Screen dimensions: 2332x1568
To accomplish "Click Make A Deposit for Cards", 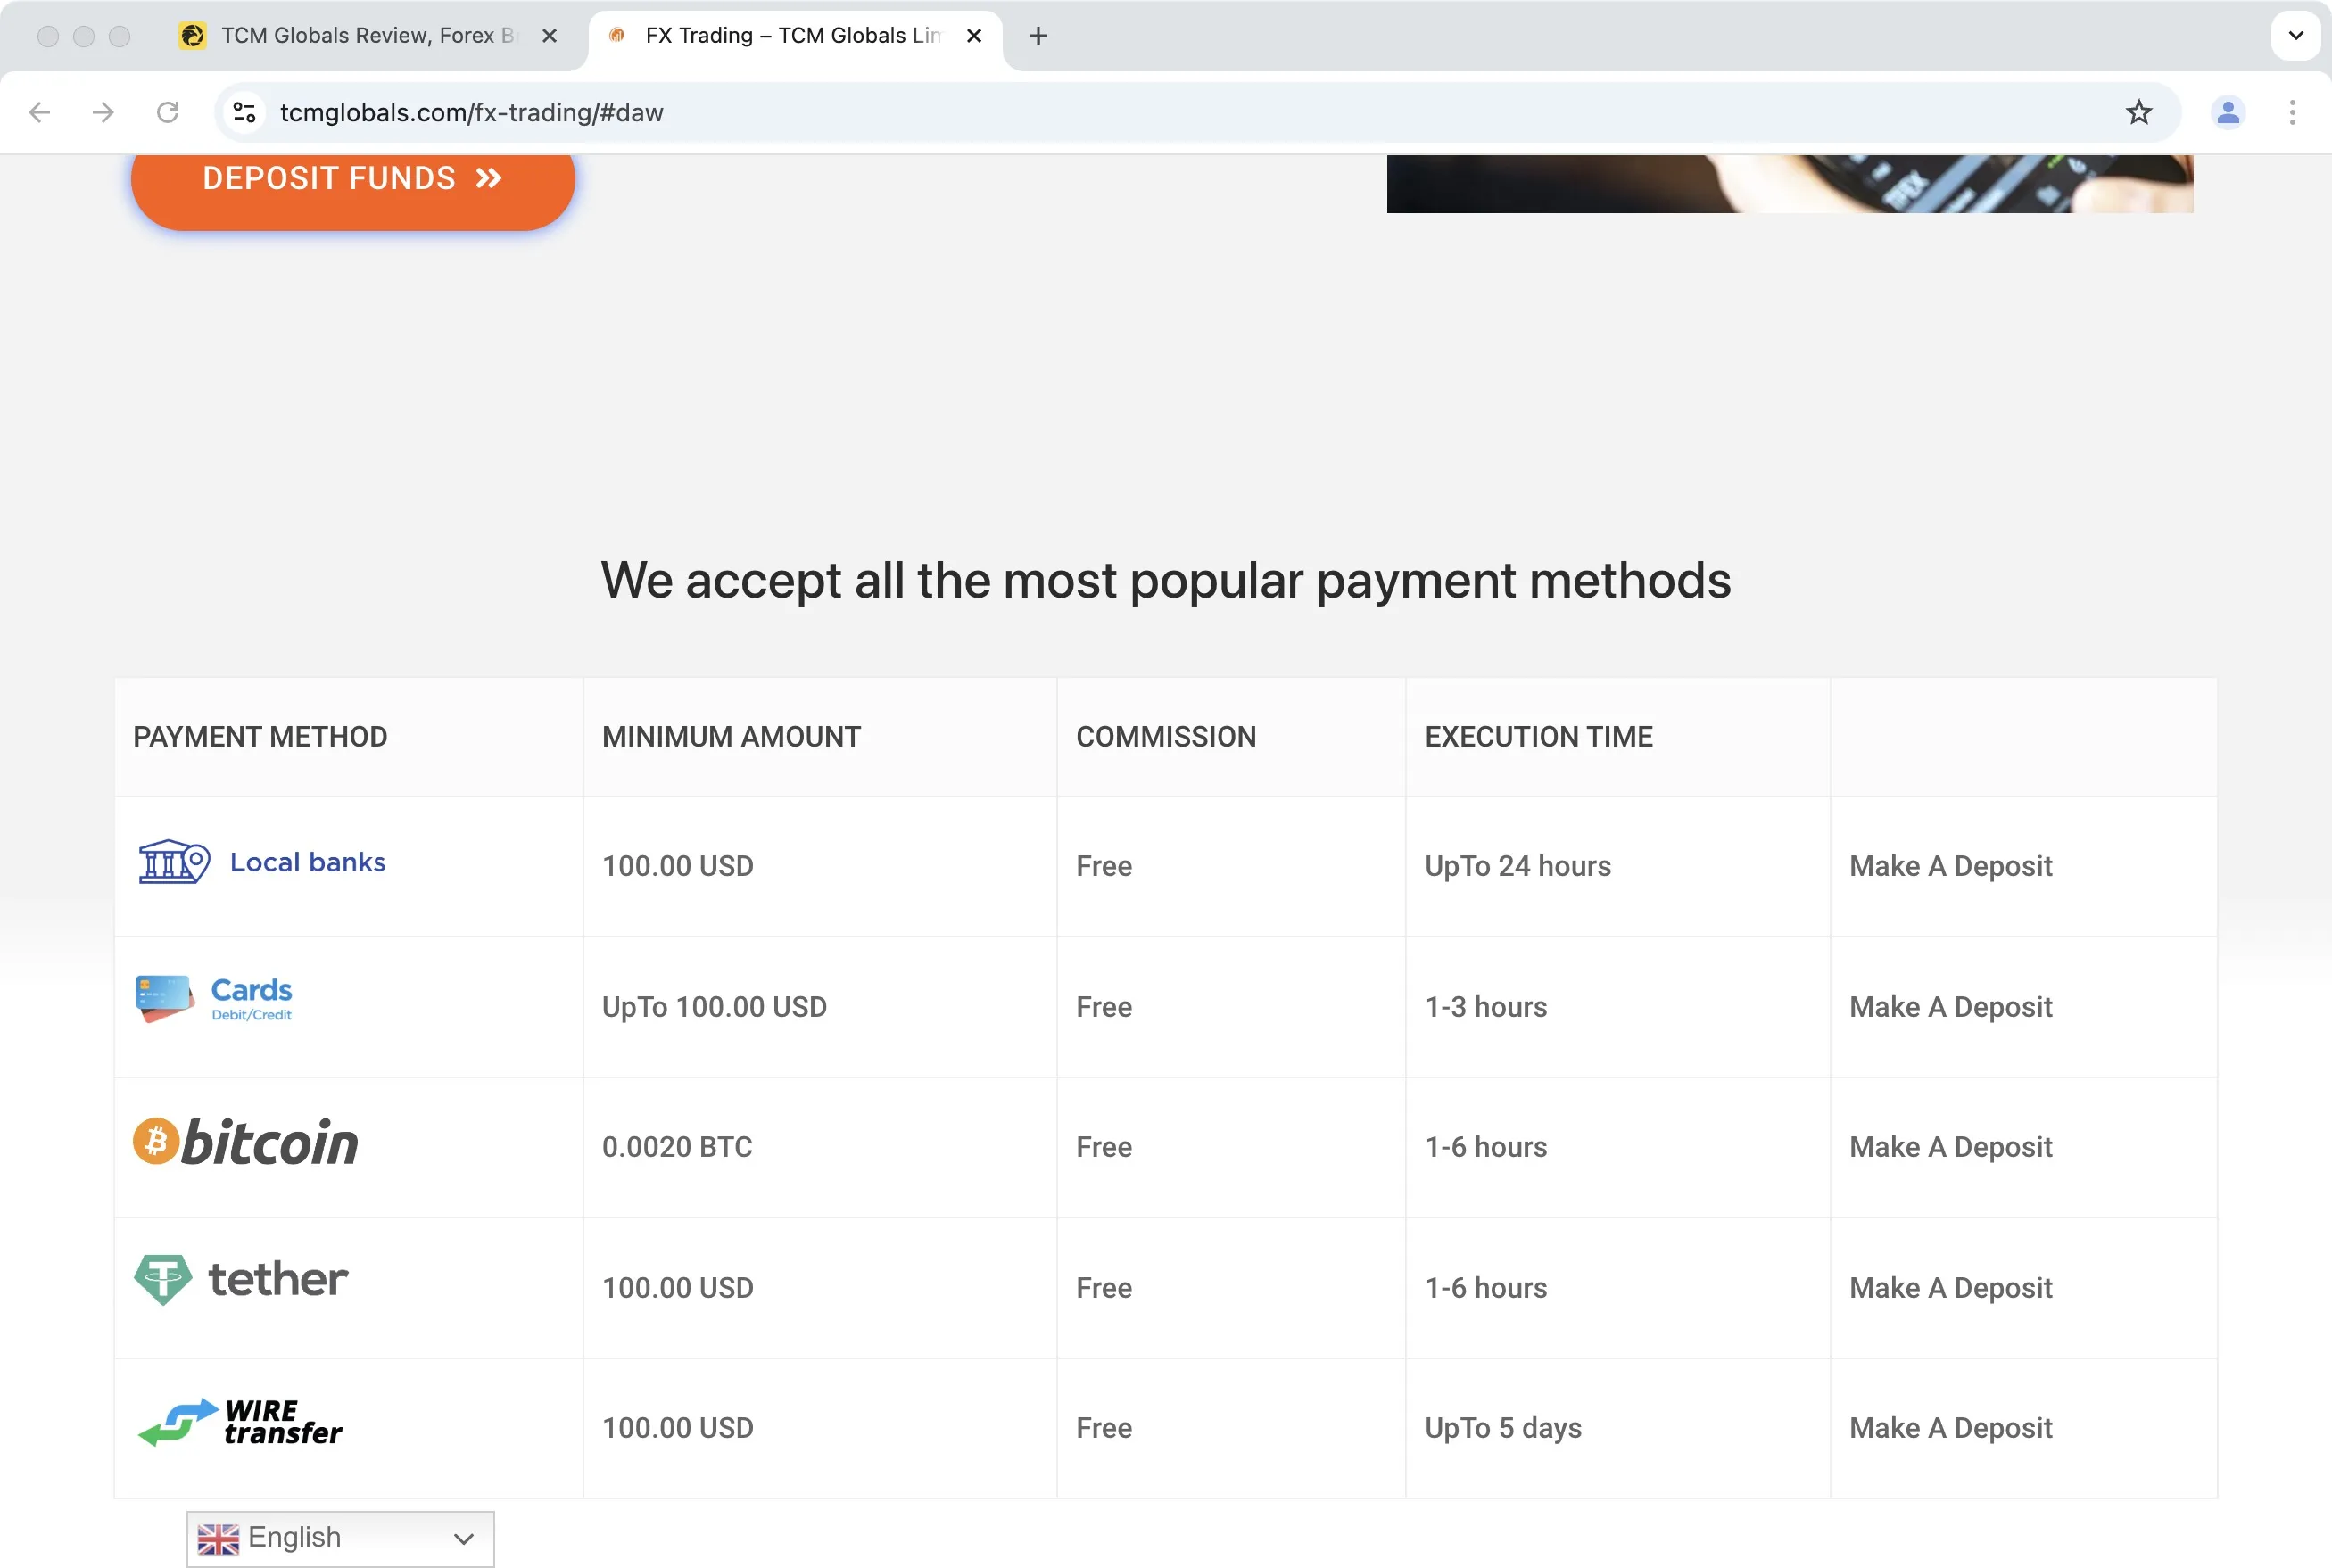I will tap(1950, 1007).
